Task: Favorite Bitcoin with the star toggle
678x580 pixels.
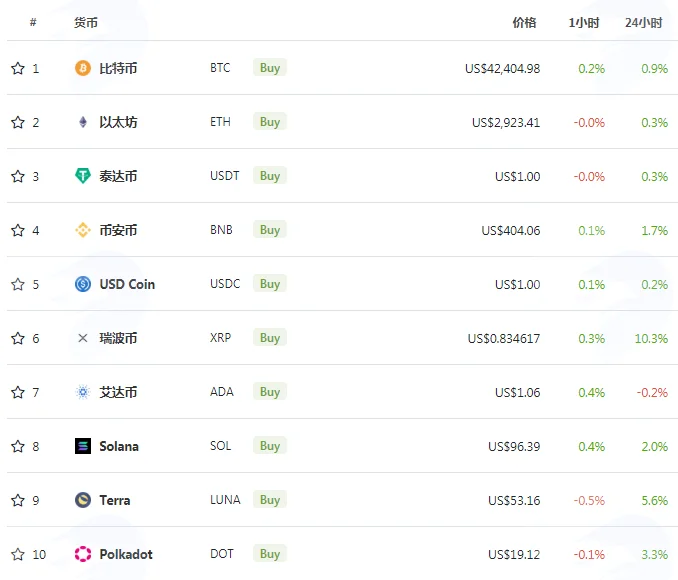Action: 18,68
